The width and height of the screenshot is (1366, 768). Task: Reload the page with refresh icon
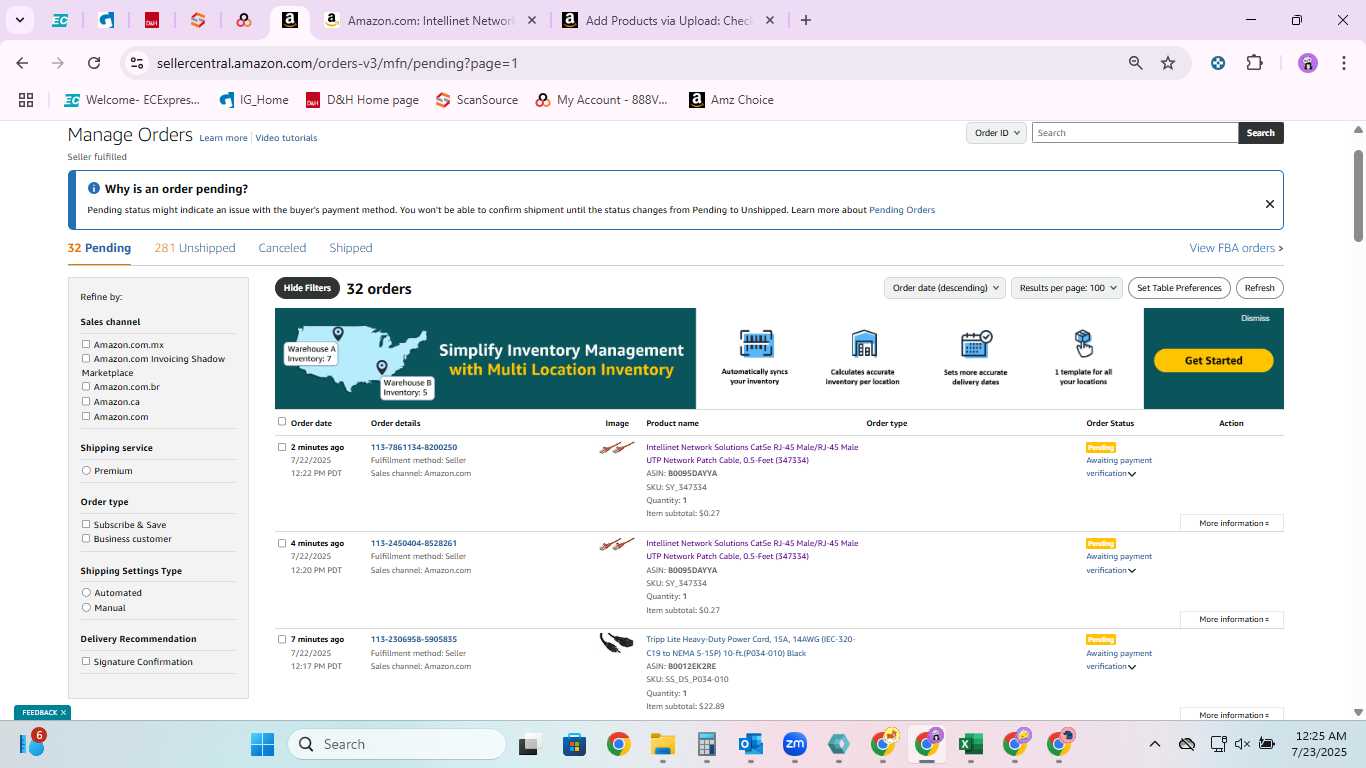pyautogui.click(x=94, y=63)
